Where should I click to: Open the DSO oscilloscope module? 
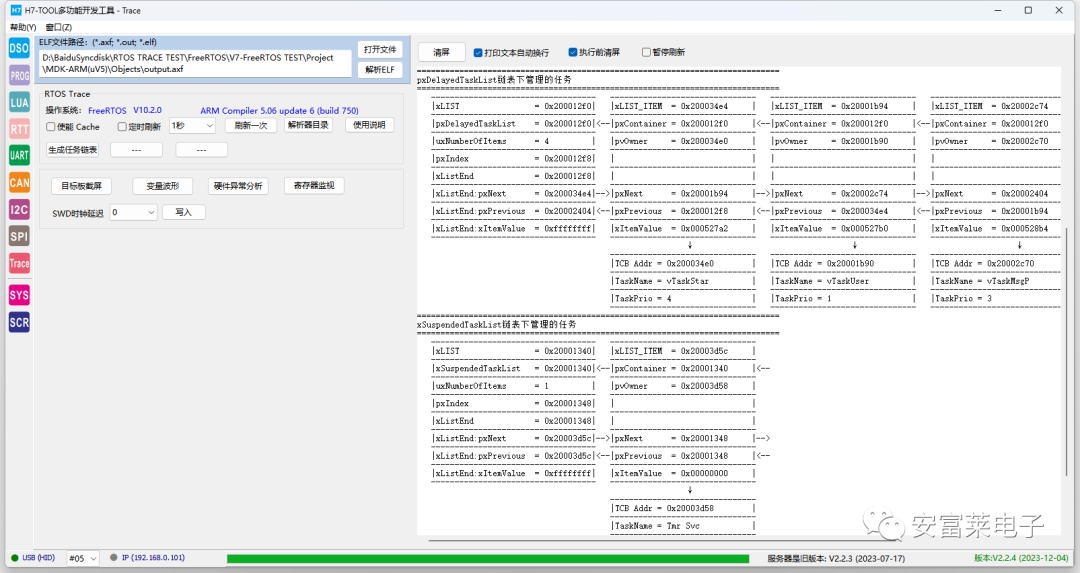click(x=19, y=48)
